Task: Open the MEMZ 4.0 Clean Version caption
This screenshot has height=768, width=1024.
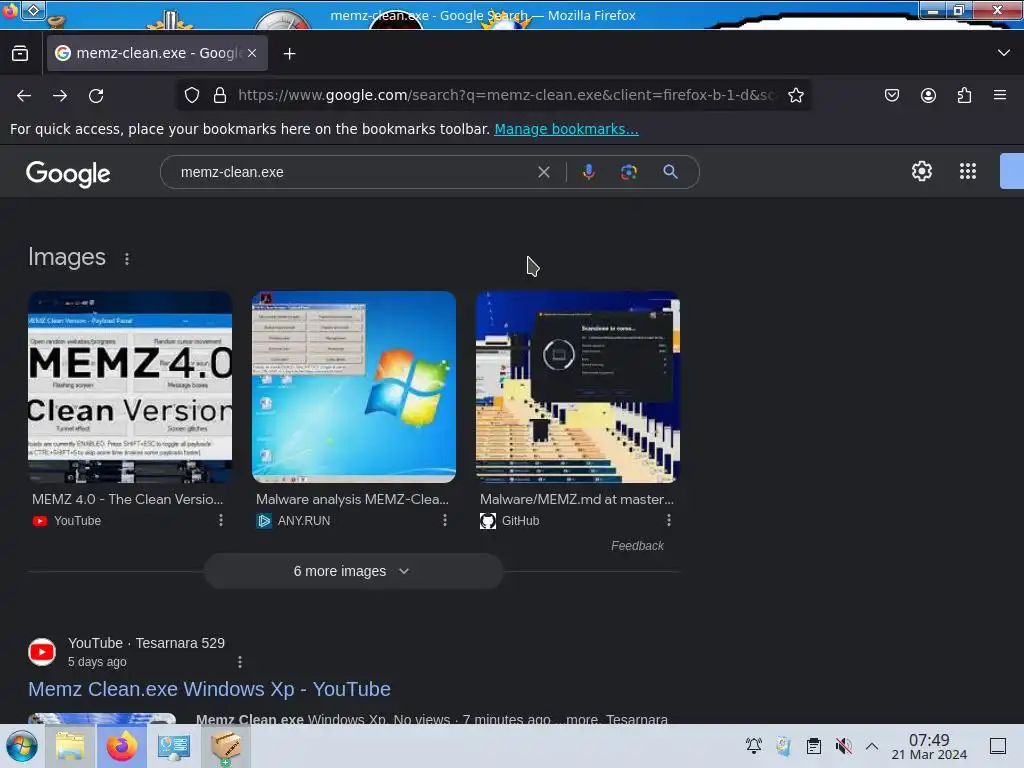Action: coord(127,499)
